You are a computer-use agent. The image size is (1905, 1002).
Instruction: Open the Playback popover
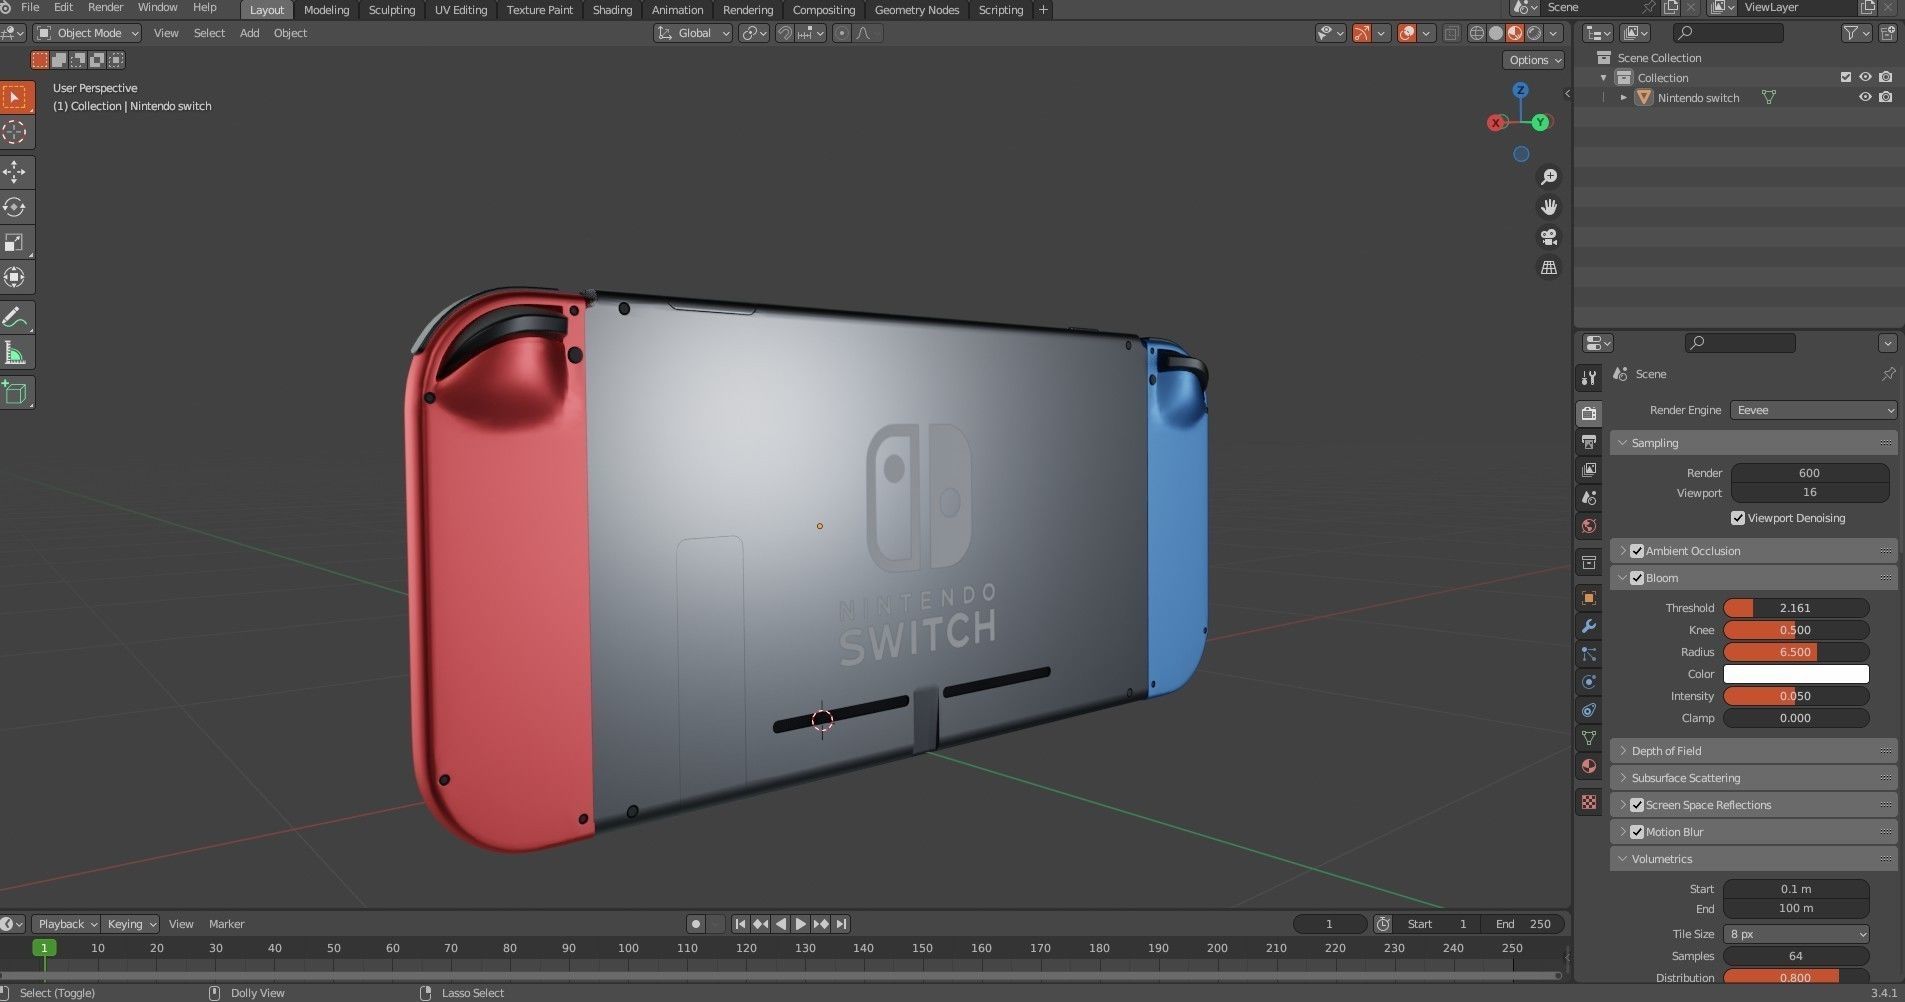pyautogui.click(x=67, y=924)
